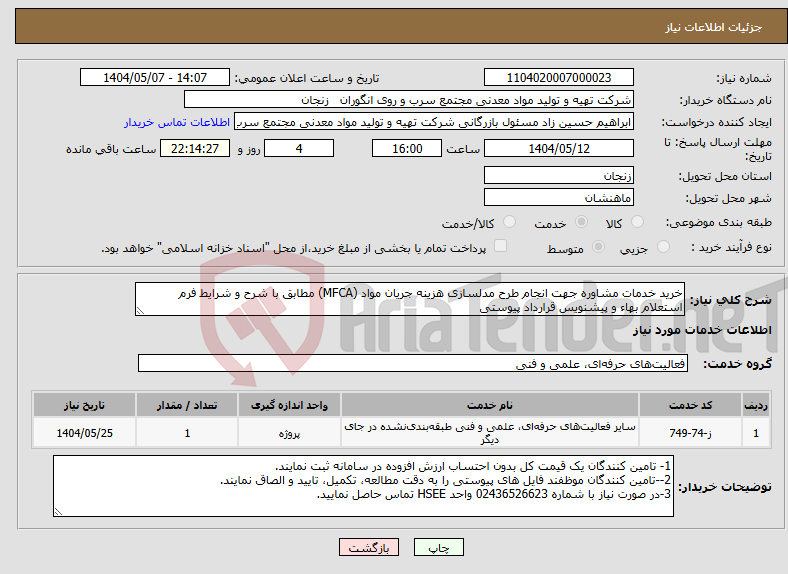
Task: Click the تعداد / مقدار column header
Action: [187, 405]
